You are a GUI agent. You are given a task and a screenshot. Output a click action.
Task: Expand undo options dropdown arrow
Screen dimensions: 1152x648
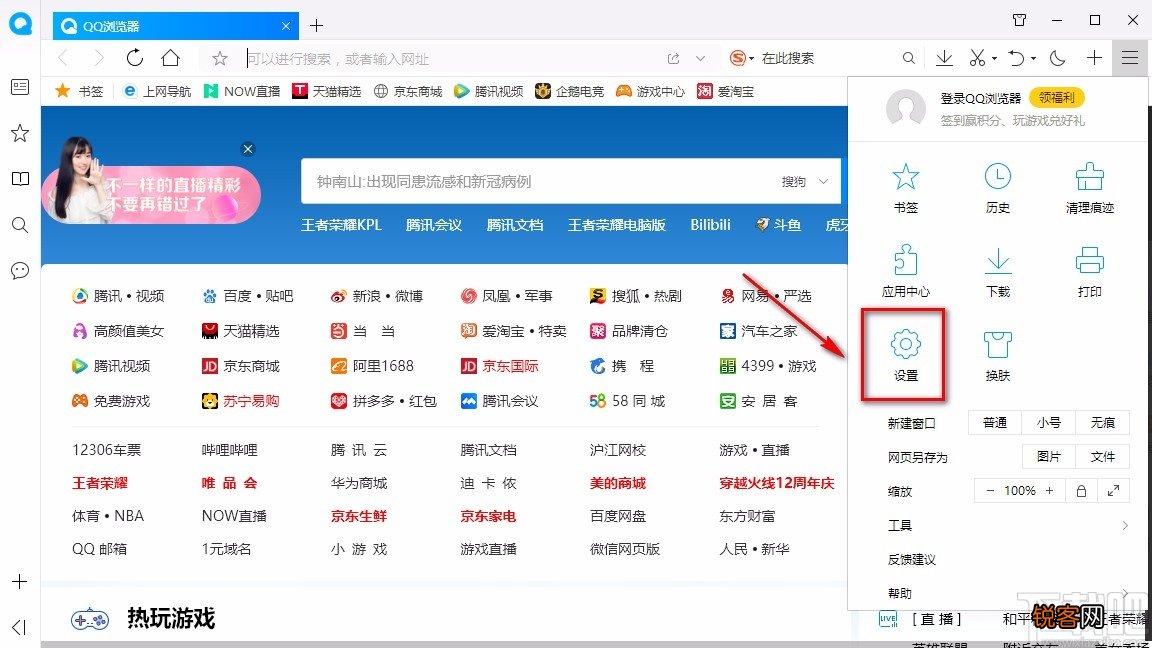[x=1033, y=58]
